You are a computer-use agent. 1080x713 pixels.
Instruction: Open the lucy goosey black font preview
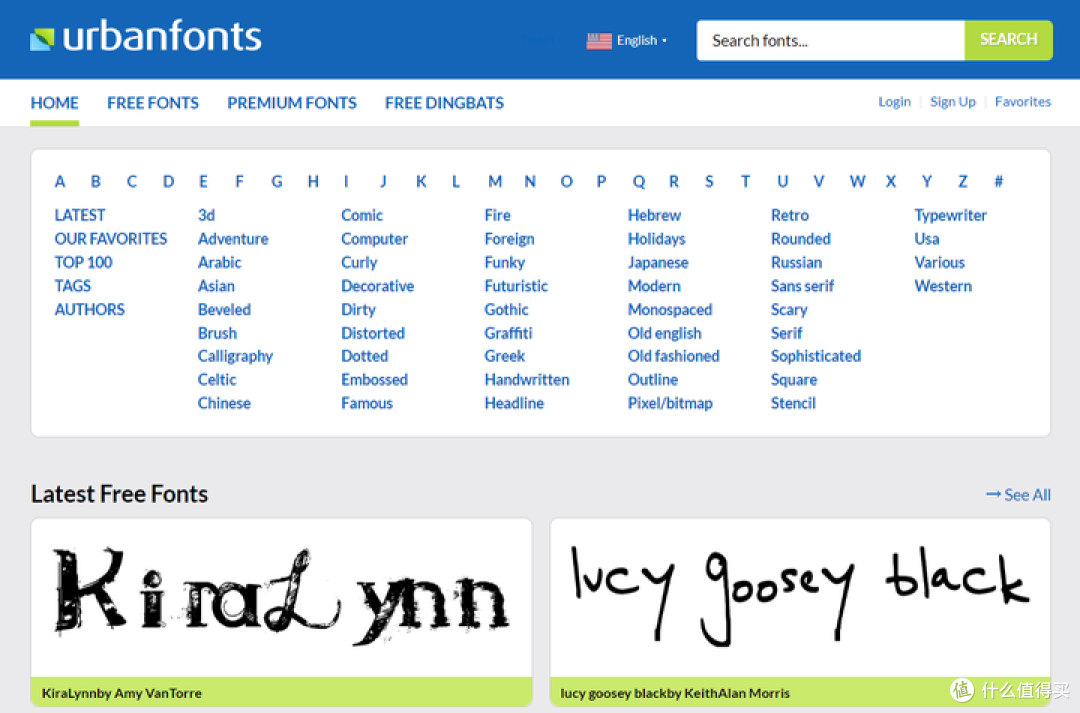tap(800, 597)
